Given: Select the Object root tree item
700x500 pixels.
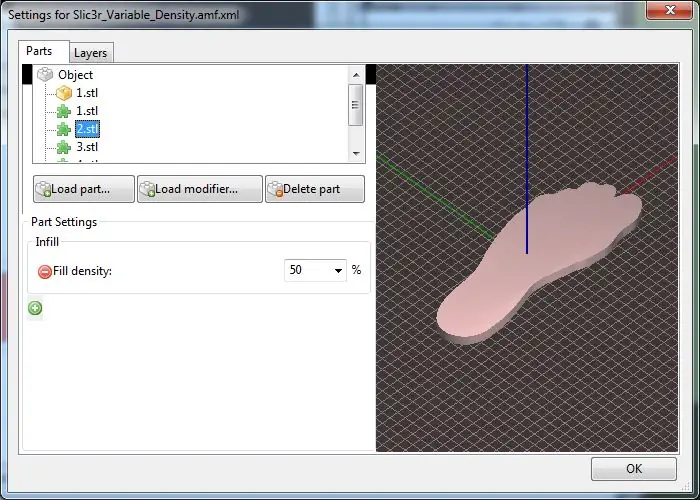Looking at the screenshot, I should tap(75, 75).
